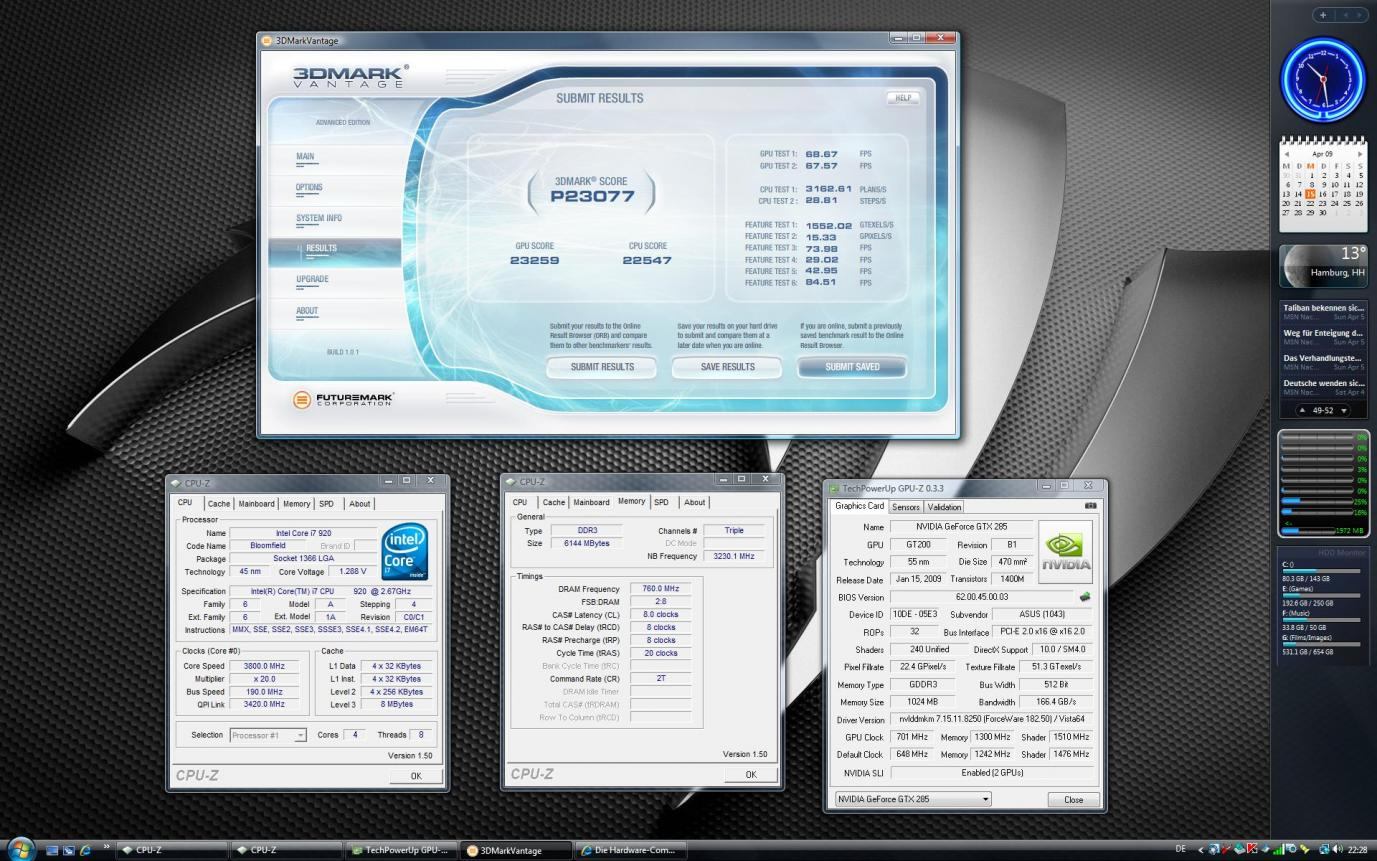The height and width of the screenshot is (861, 1377).
Task: Switch to Cache tab in left CPU-Z
Action: pos(219,504)
